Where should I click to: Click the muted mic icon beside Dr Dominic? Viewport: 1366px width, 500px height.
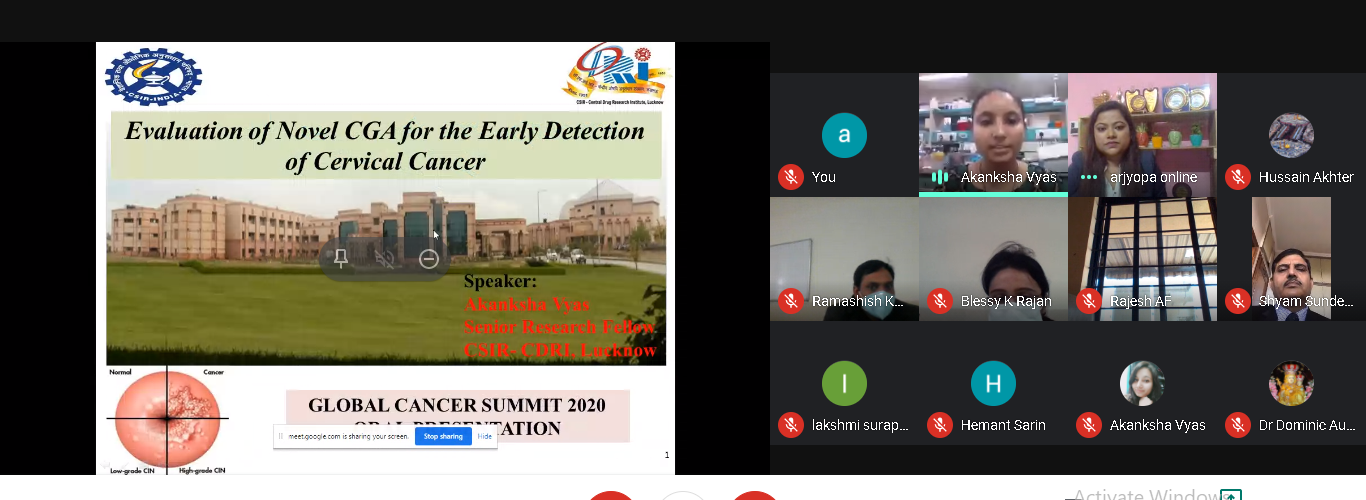(1238, 425)
